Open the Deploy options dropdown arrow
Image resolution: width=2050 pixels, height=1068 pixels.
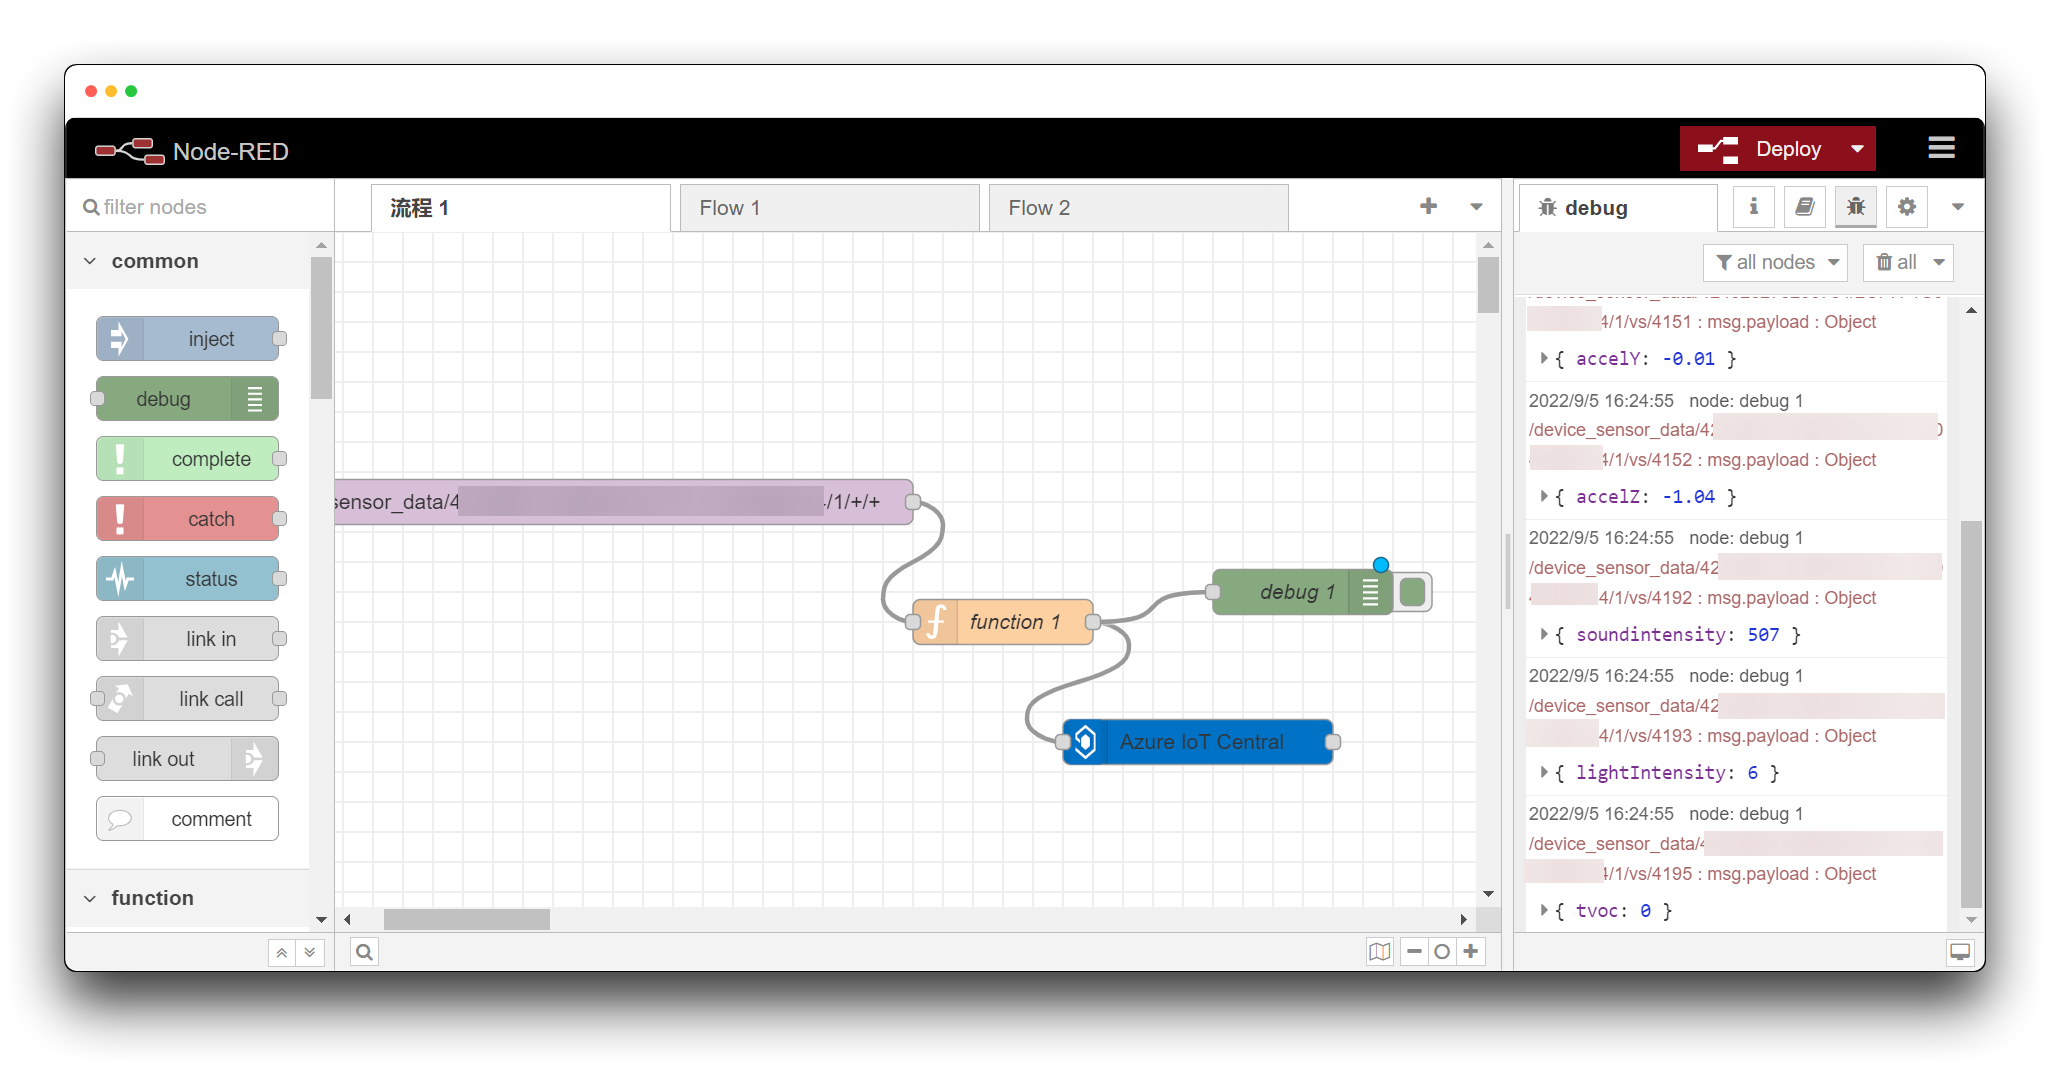pyautogui.click(x=1857, y=149)
